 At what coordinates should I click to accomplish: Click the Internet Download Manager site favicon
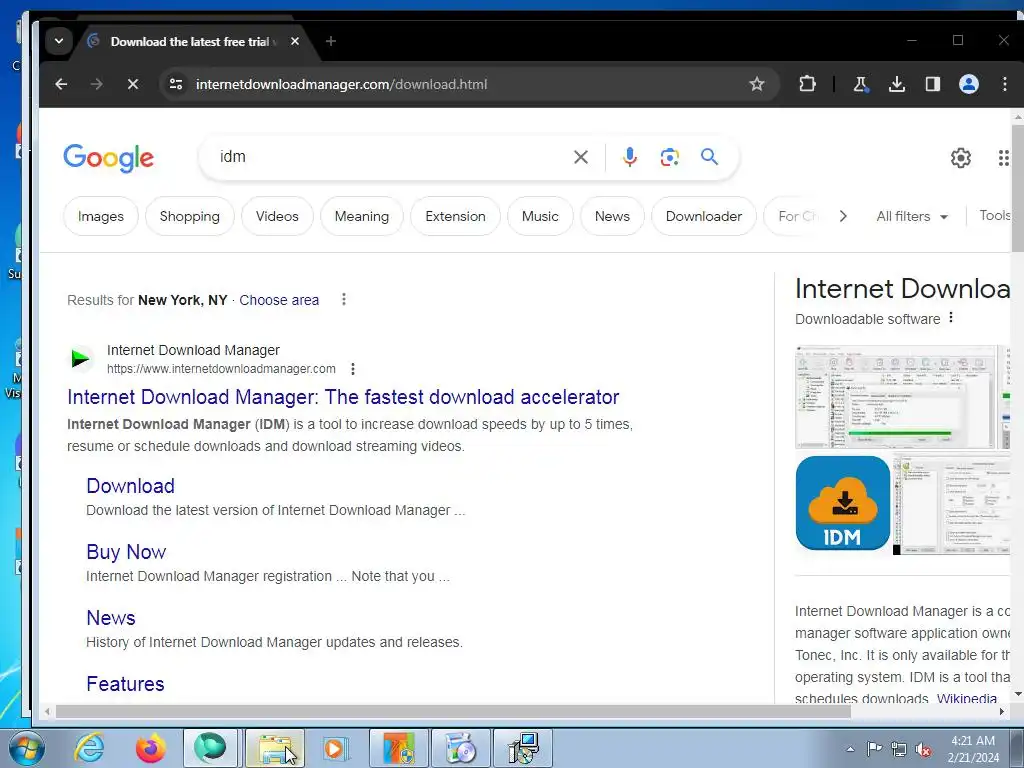[x=81, y=359]
